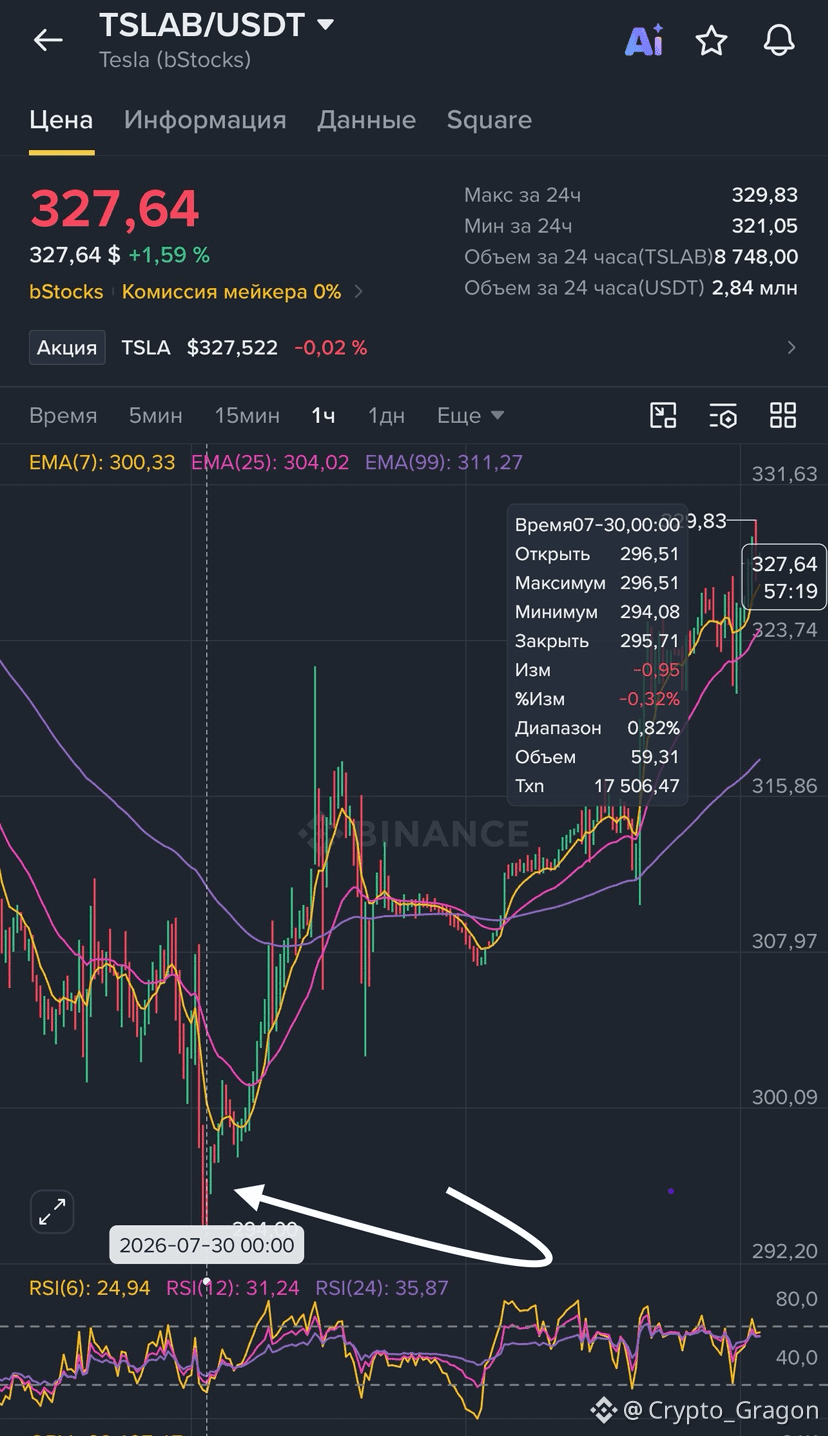Select the 15мин timeframe
Image resolution: width=828 pixels, height=1436 pixels.
coord(247,415)
